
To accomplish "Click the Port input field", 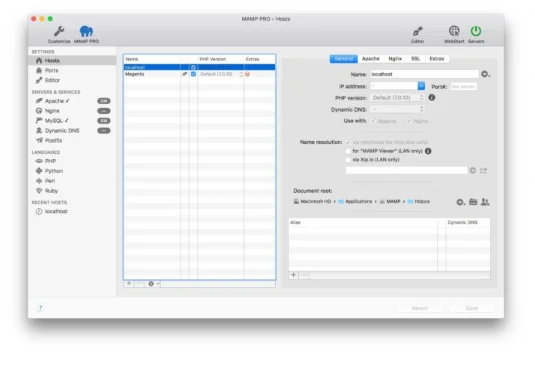I will click(463, 87).
